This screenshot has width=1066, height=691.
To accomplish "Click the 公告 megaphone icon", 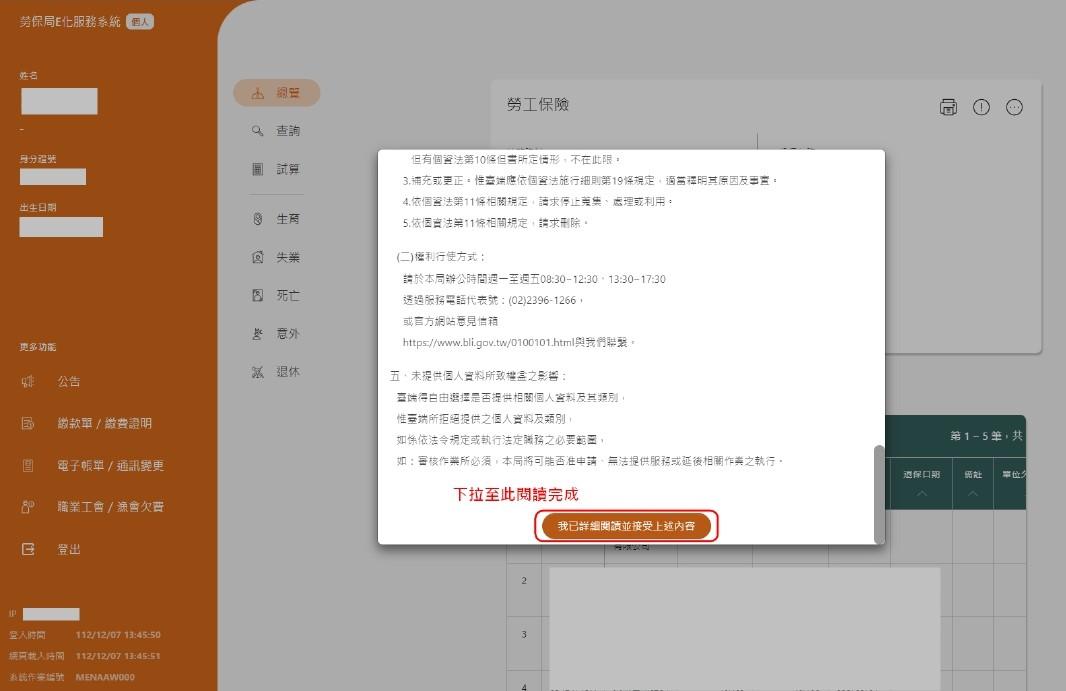I will coord(28,382).
